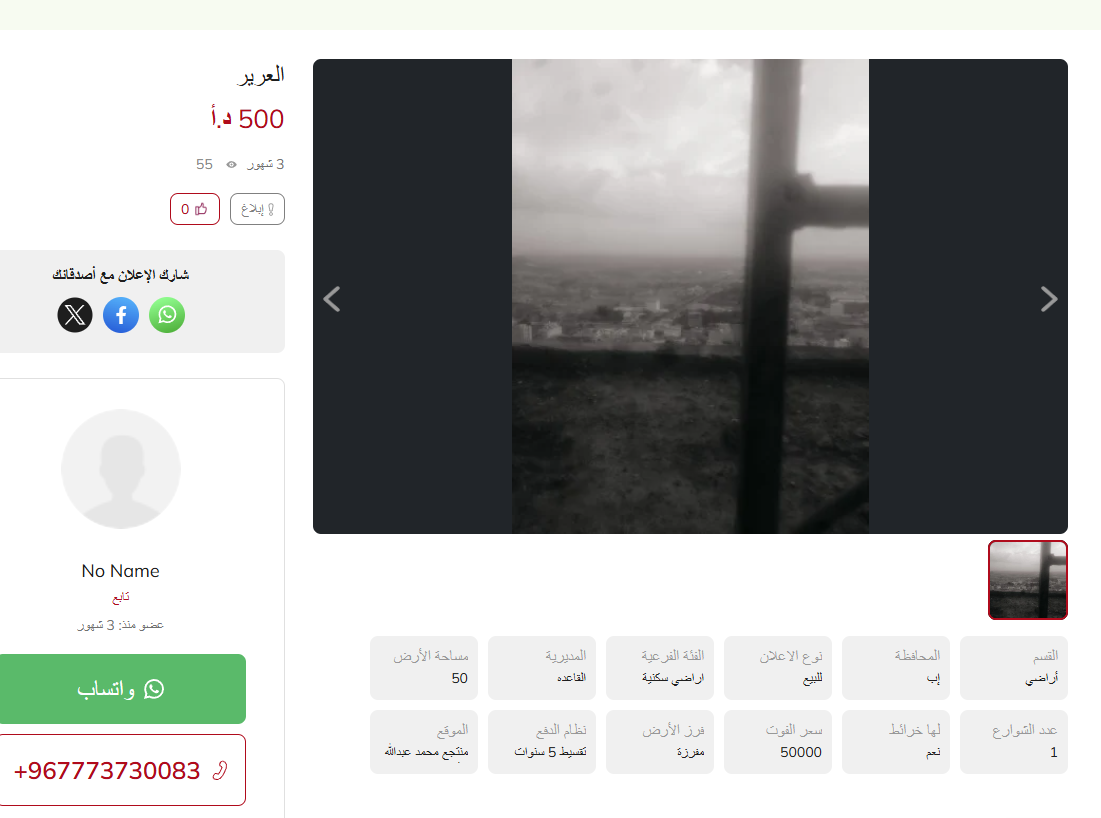Go to next image in gallery
The height and width of the screenshot is (818, 1101).
tap(1048, 299)
